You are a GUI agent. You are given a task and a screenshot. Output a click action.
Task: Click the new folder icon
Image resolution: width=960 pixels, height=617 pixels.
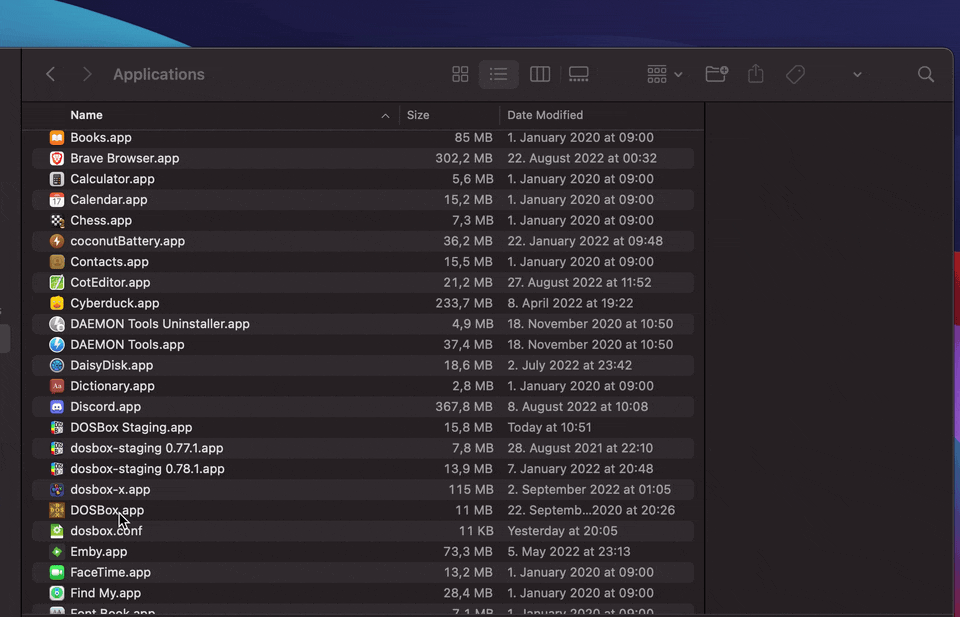pyautogui.click(x=716, y=74)
